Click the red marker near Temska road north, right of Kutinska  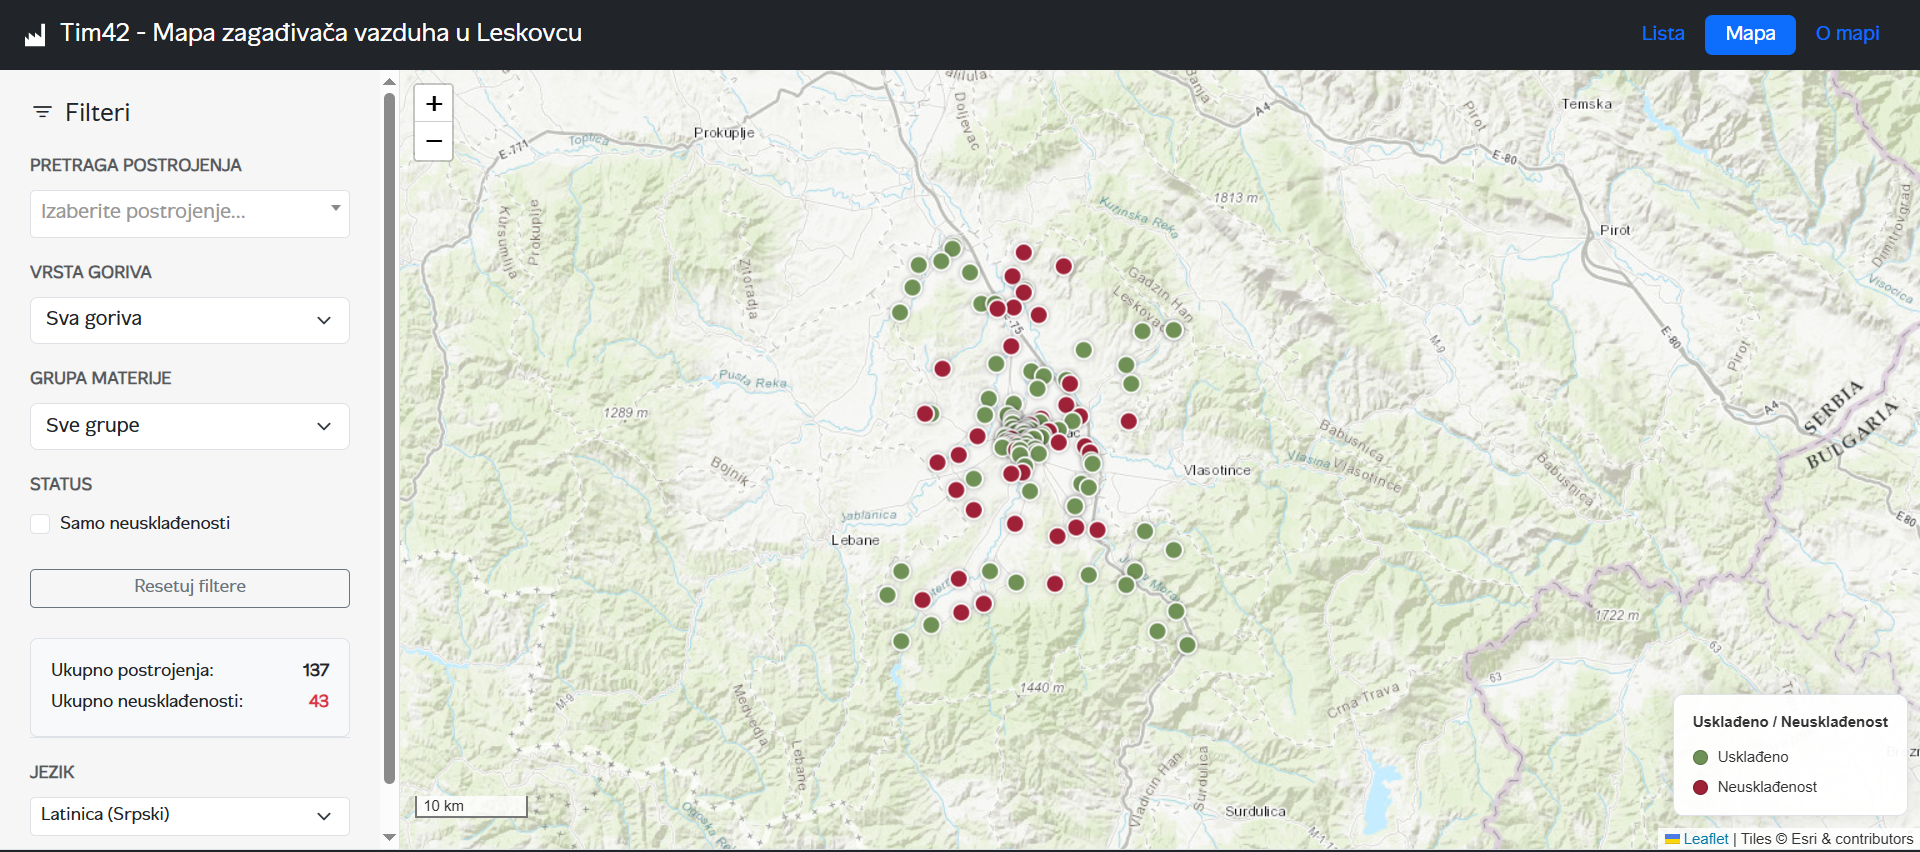pos(1064,266)
